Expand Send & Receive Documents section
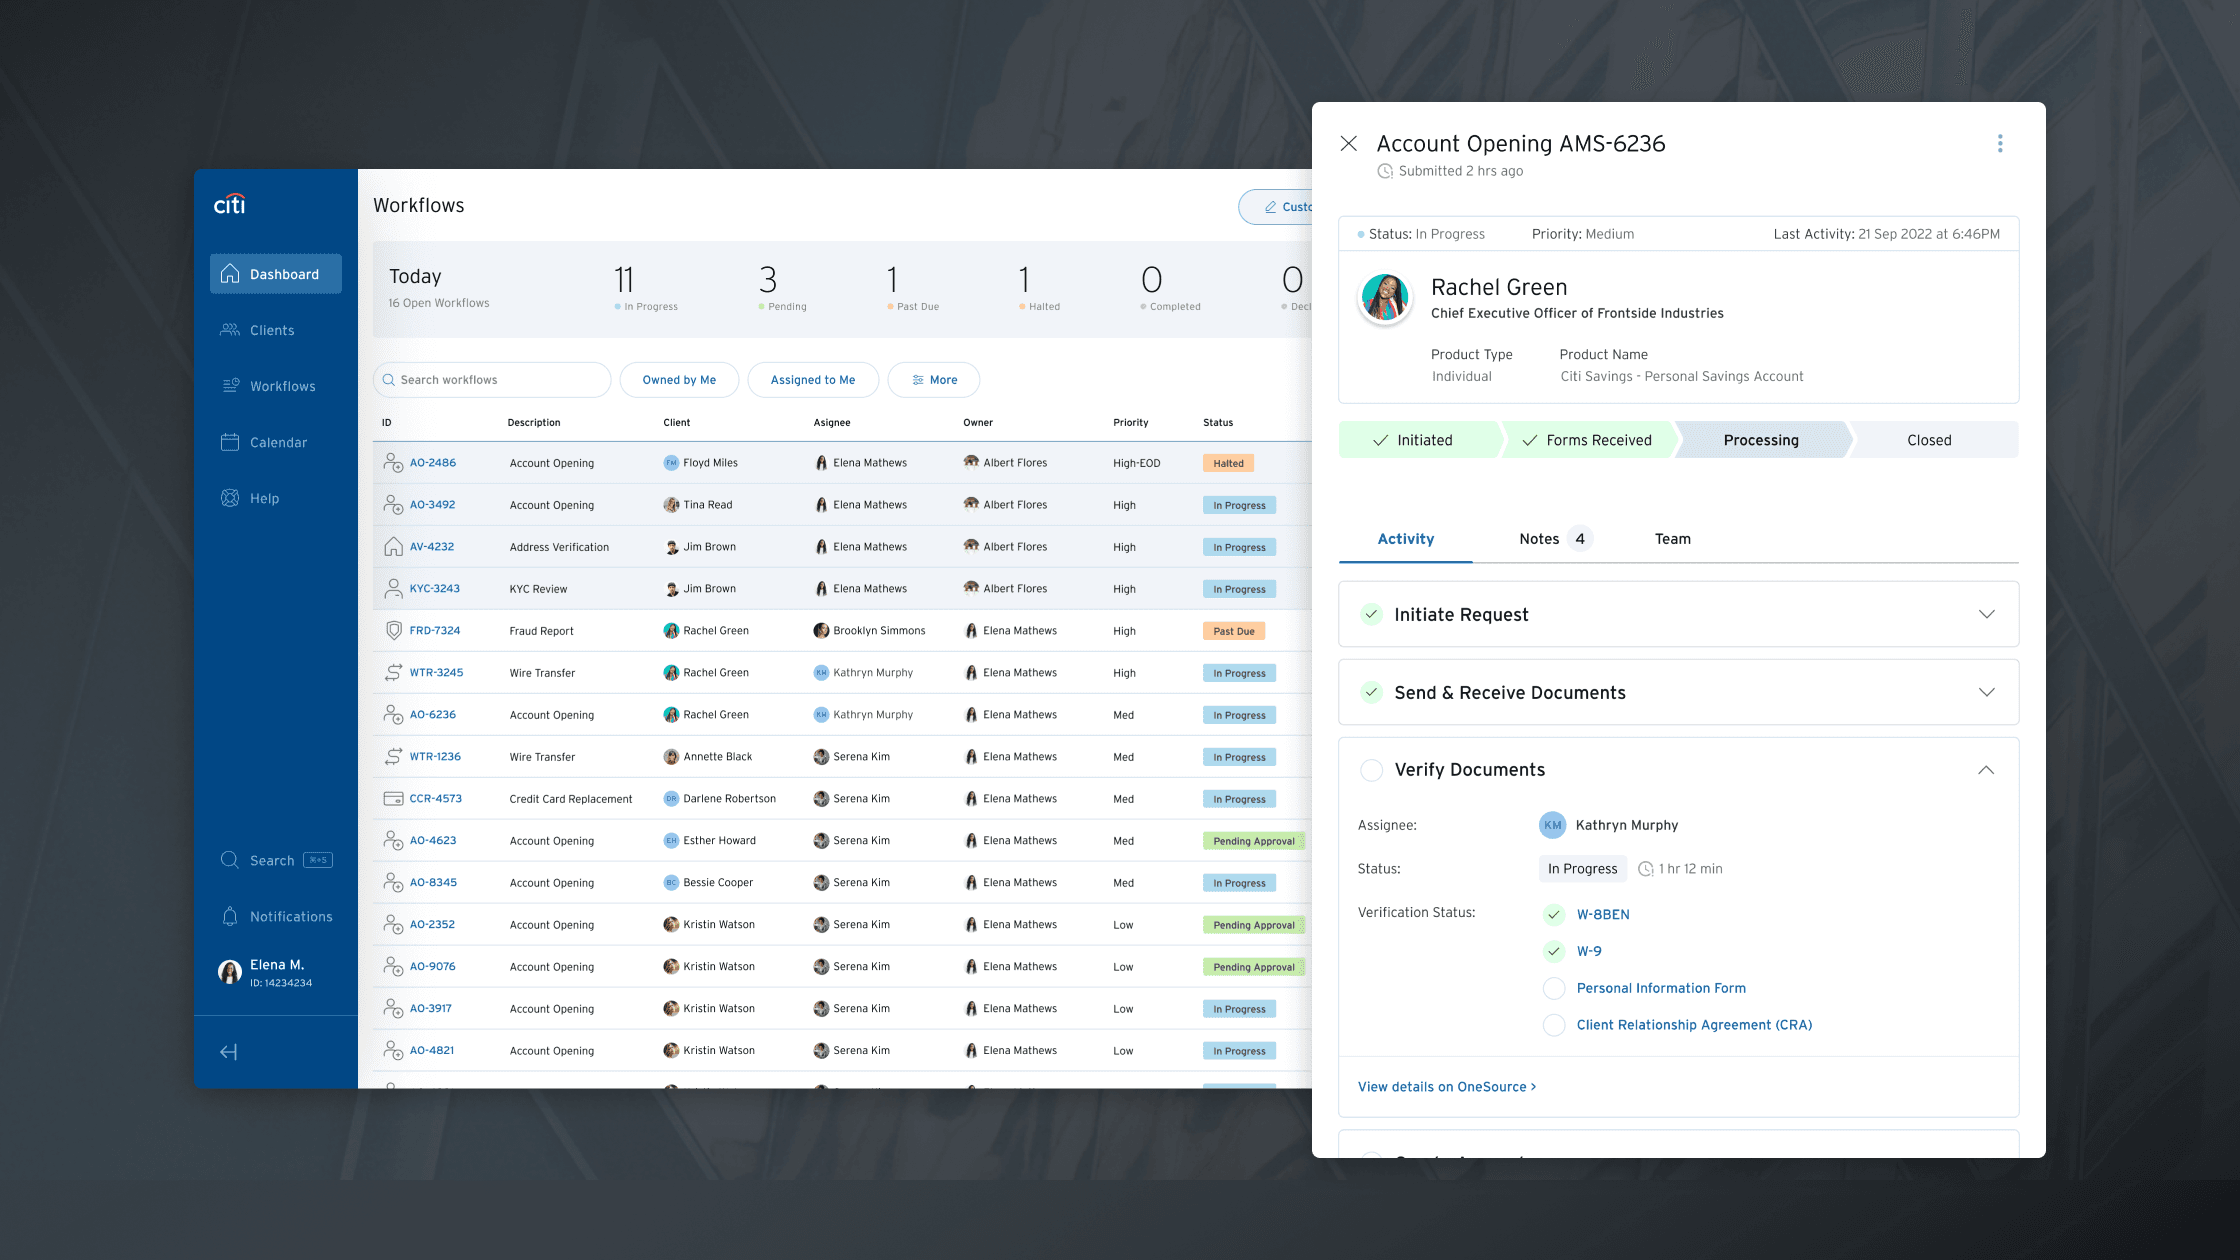 1987,692
